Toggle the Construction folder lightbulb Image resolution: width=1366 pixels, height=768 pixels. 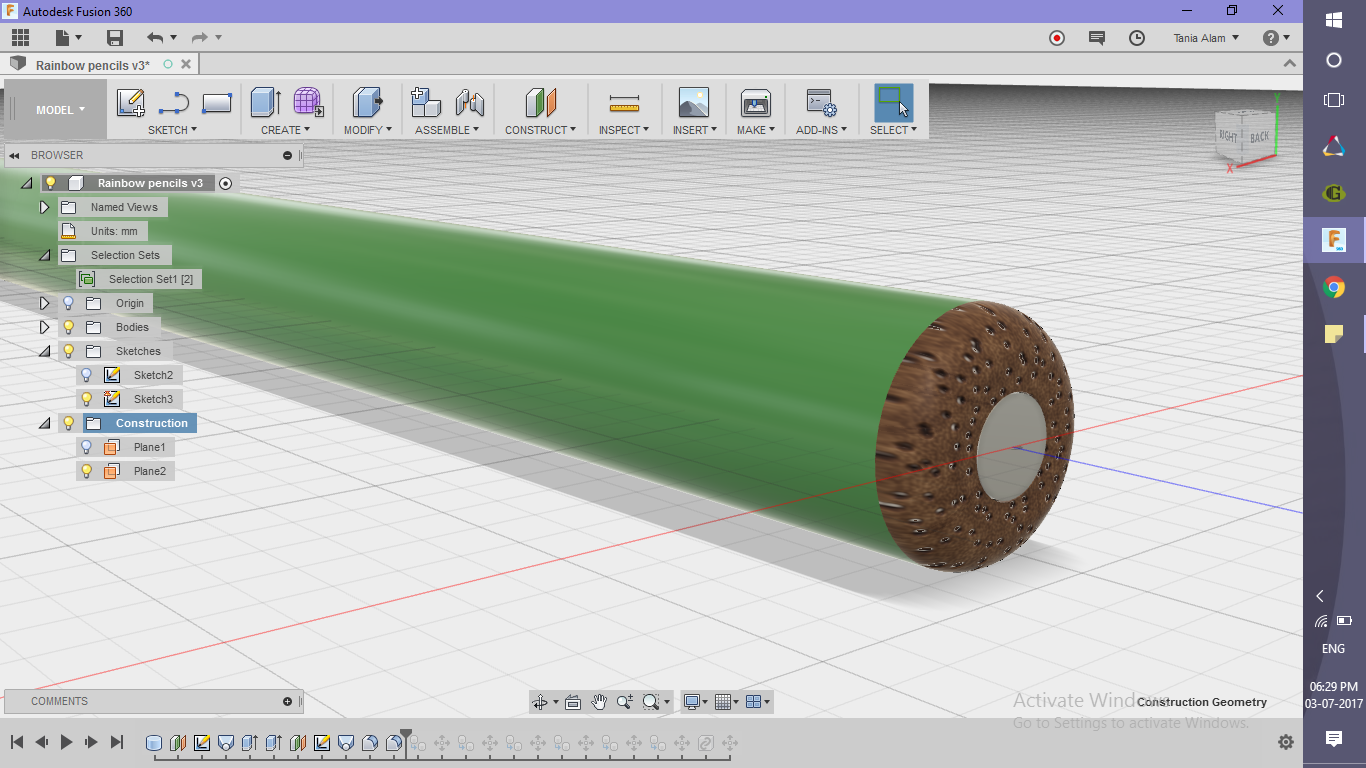coord(69,423)
